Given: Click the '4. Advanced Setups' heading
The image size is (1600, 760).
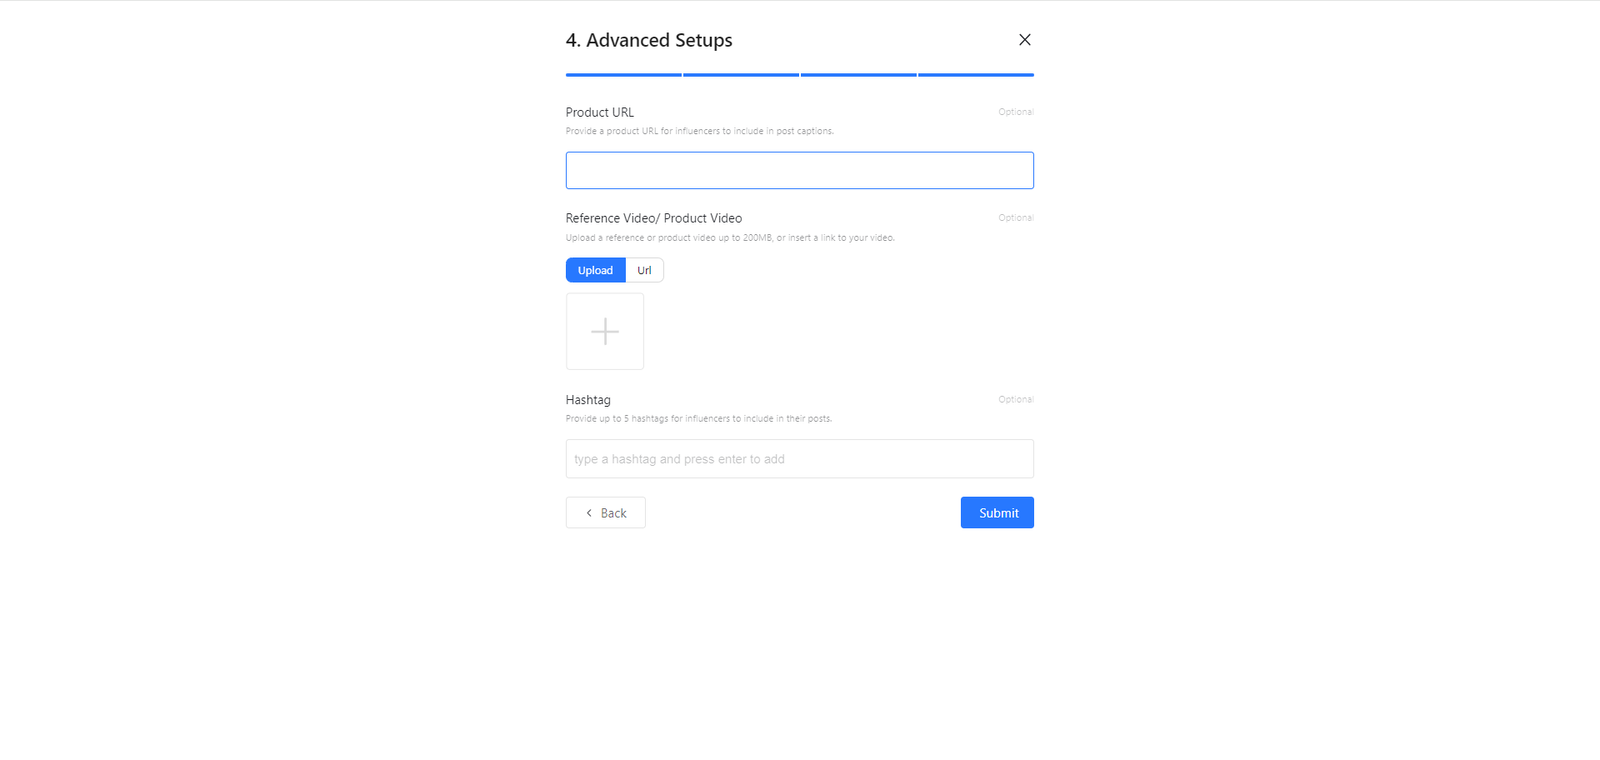Looking at the screenshot, I should click(x=649, y=40).
